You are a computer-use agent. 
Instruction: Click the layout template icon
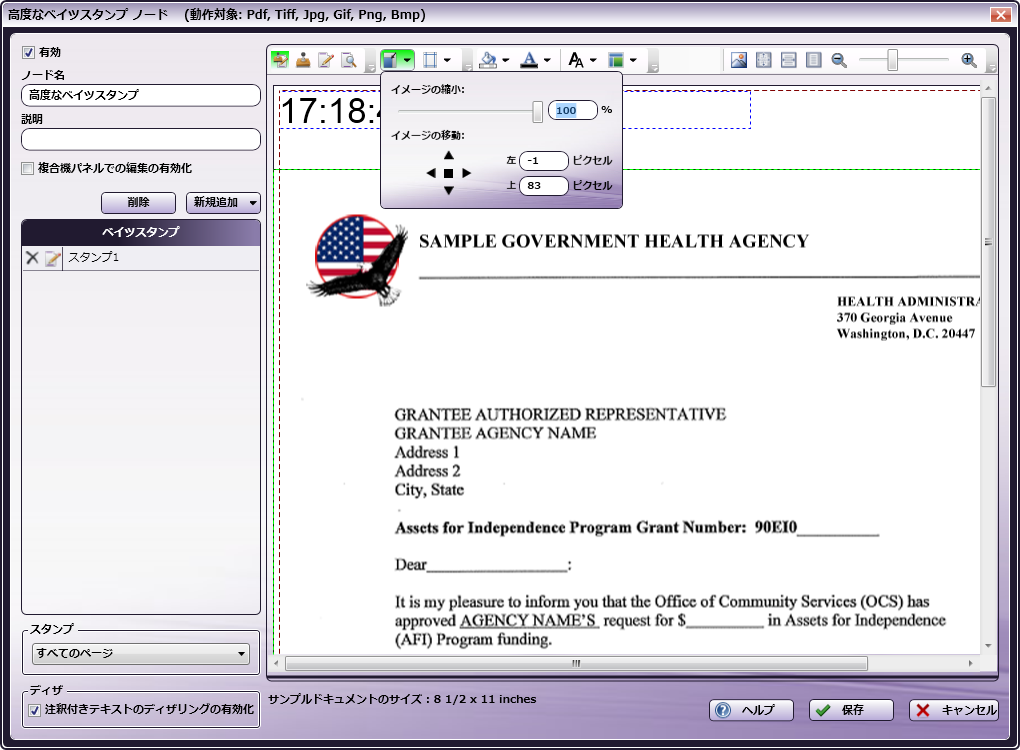pyautogui.click(x=615, y=60)
